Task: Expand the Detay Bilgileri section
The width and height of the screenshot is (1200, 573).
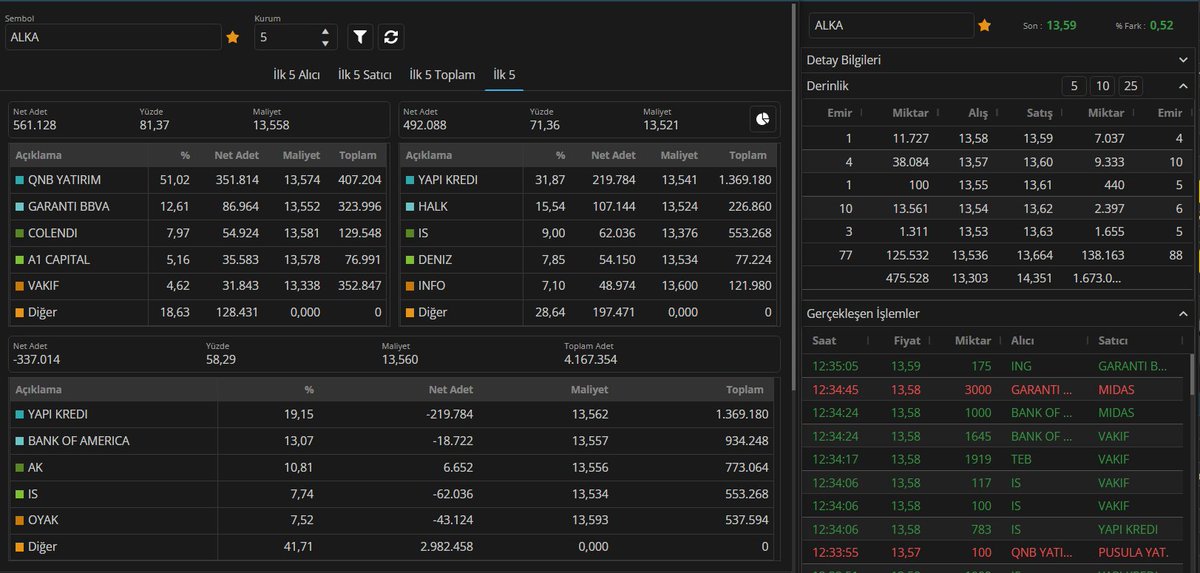Action: click(998, 60)
